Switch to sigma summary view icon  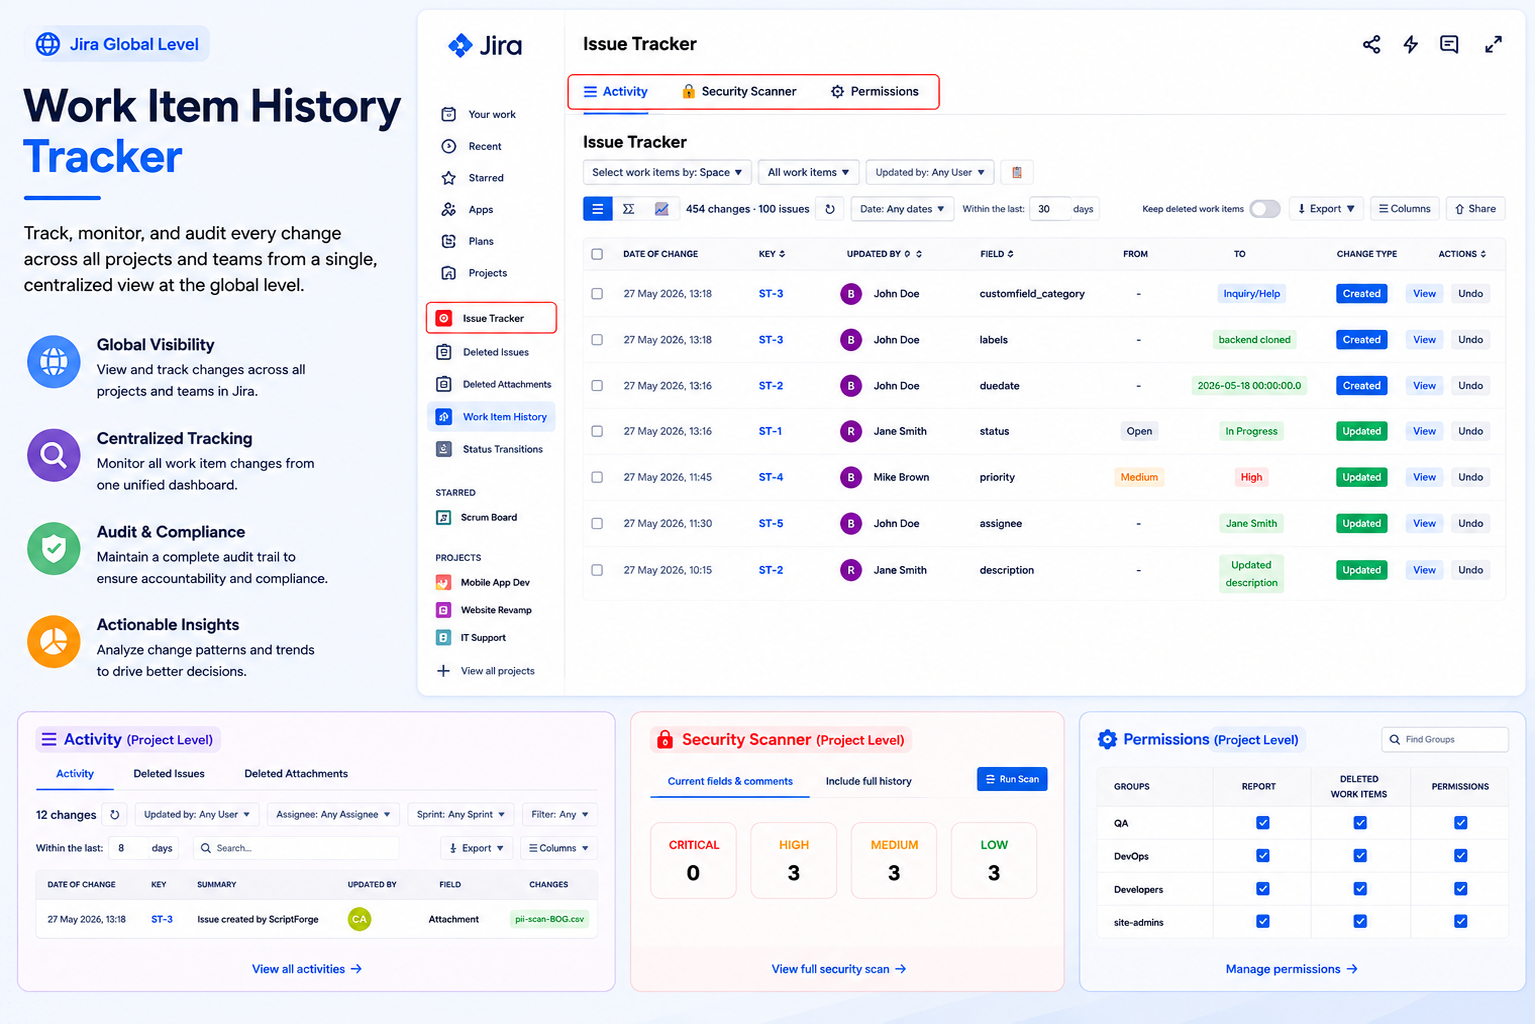coord(628,209)
